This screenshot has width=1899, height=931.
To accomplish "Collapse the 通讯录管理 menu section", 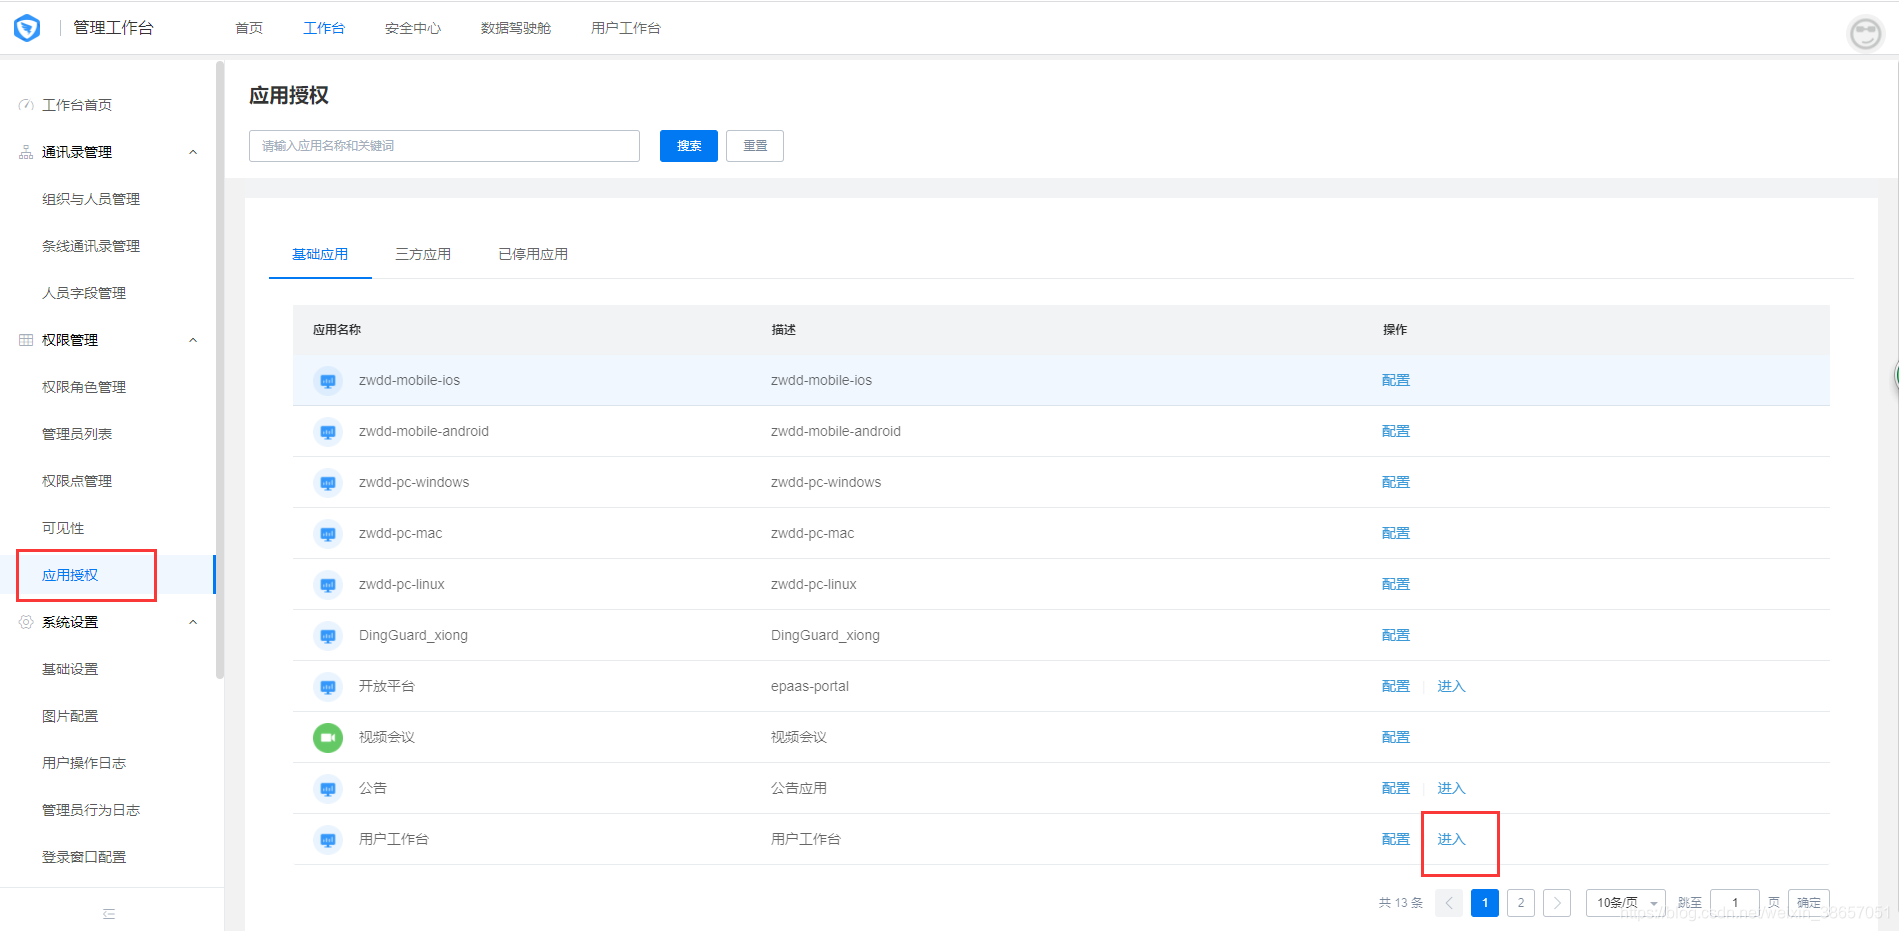I will (x=193, y=152).
